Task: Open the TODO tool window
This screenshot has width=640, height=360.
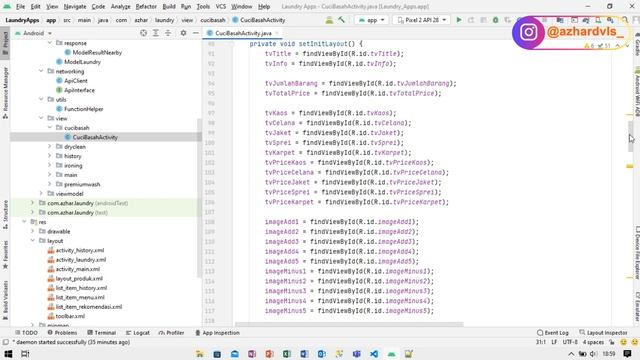Action: 26,333
